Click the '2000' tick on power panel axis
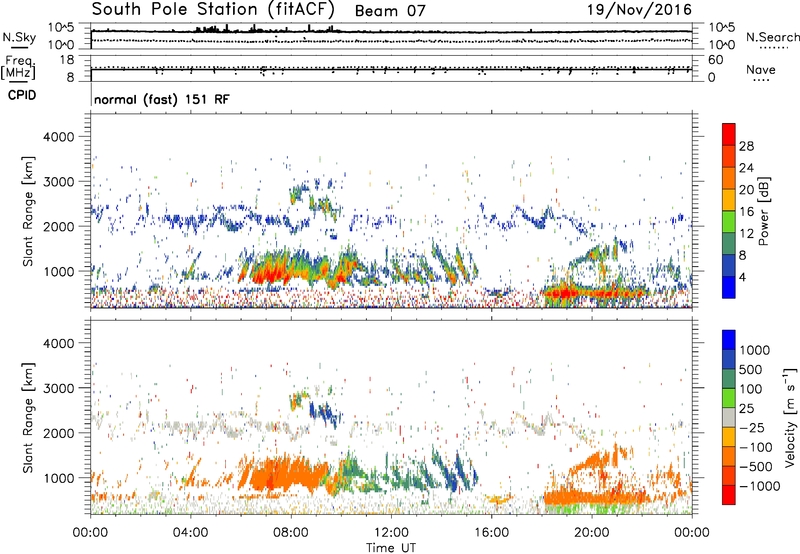 58,226
